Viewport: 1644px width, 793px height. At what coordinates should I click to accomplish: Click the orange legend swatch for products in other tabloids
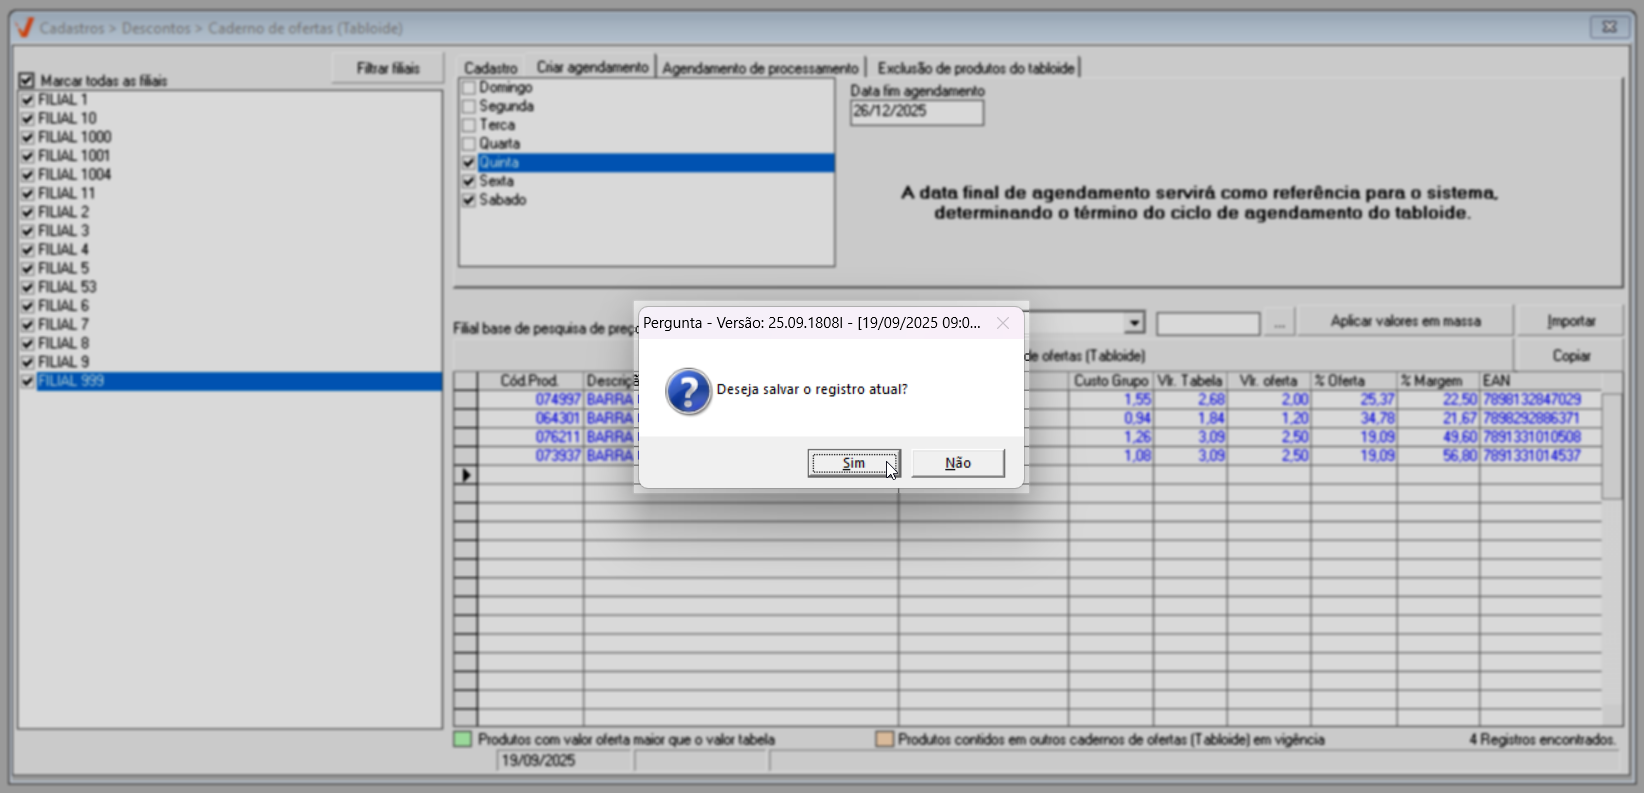(884, 740)
